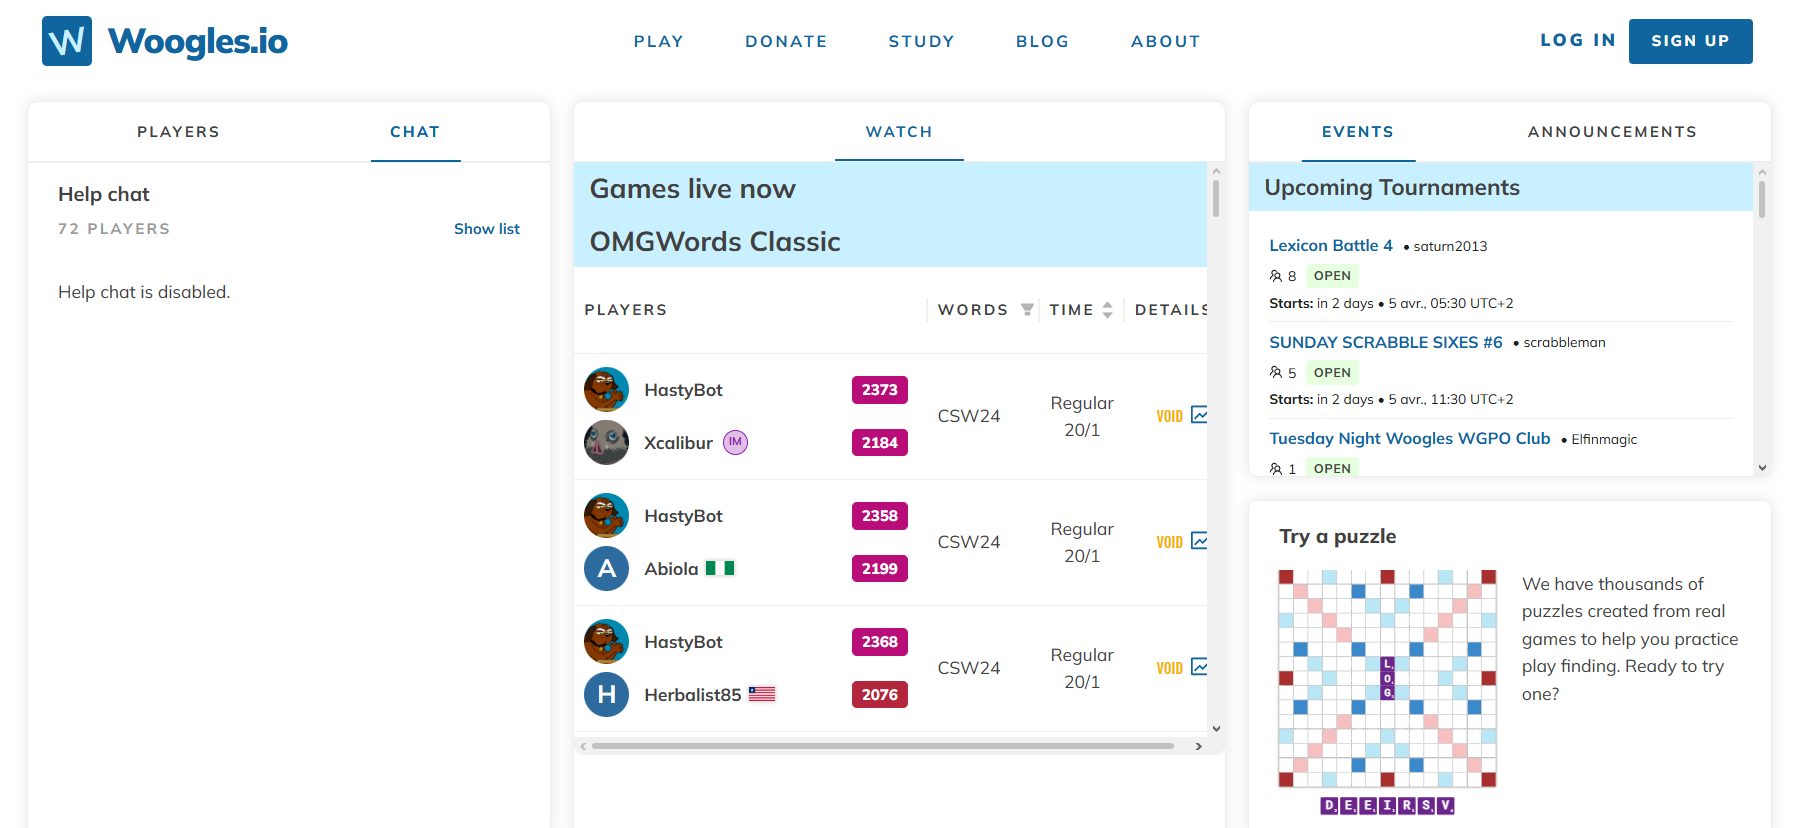This screenshot has height=828, width=1808.
Task: Open the chart icon in Xcalibur game row
Action: 1199,415
